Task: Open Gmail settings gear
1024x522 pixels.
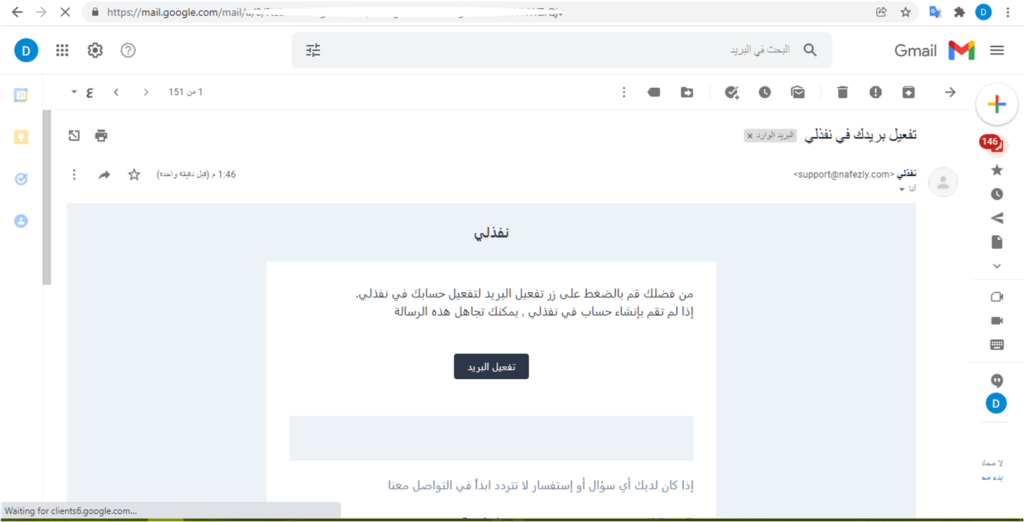Action: click(95, 50)
